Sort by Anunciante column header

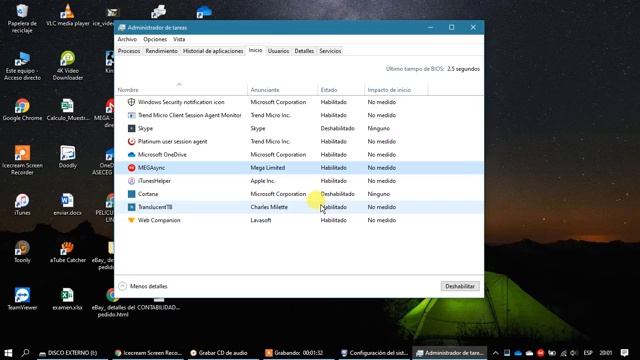[x=282, y=89]
